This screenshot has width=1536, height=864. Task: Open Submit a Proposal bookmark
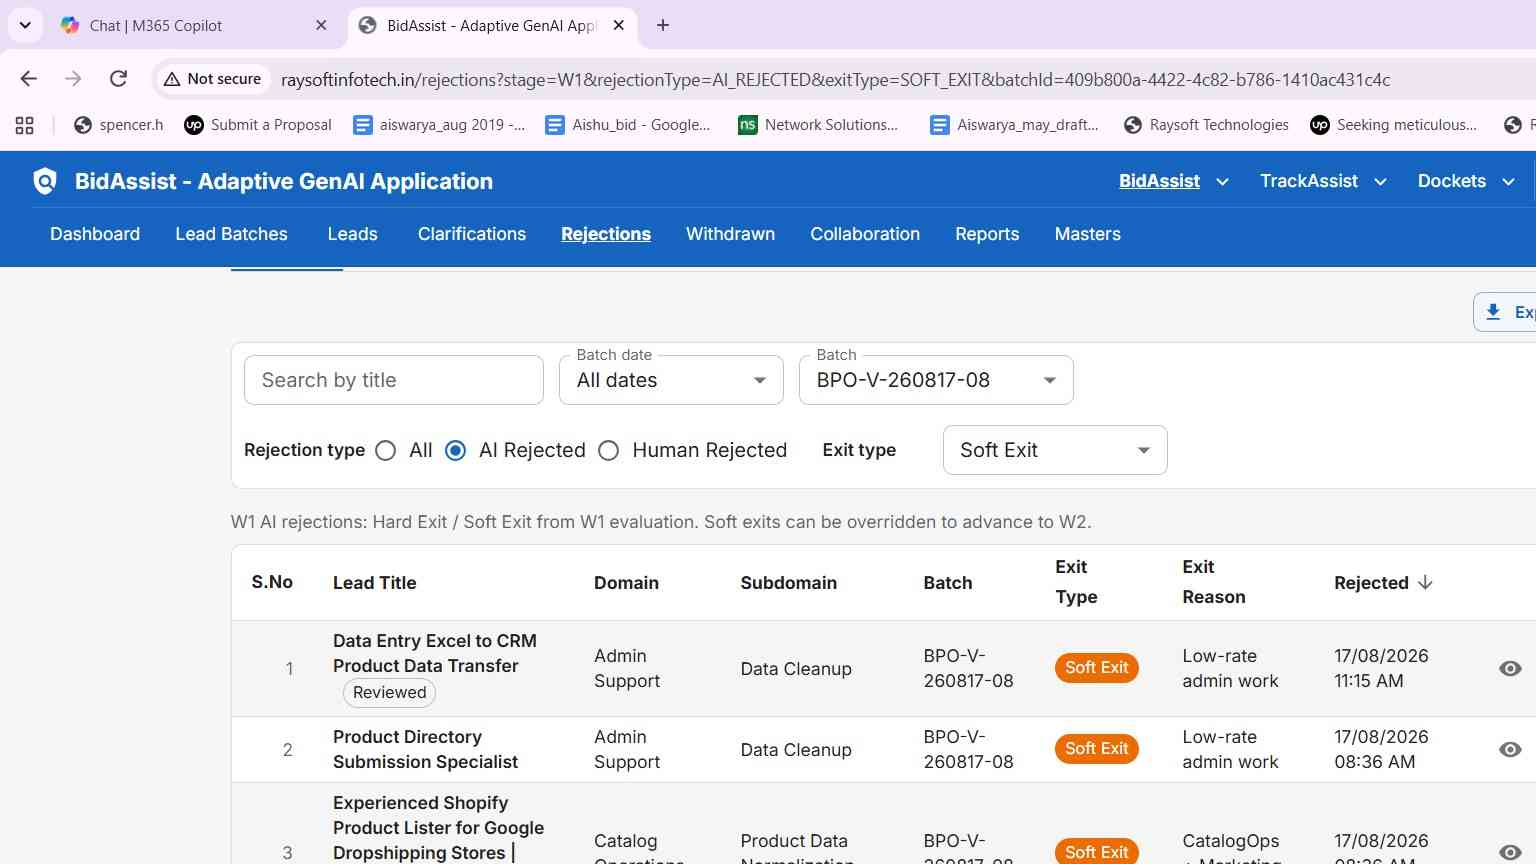(258, 125)
